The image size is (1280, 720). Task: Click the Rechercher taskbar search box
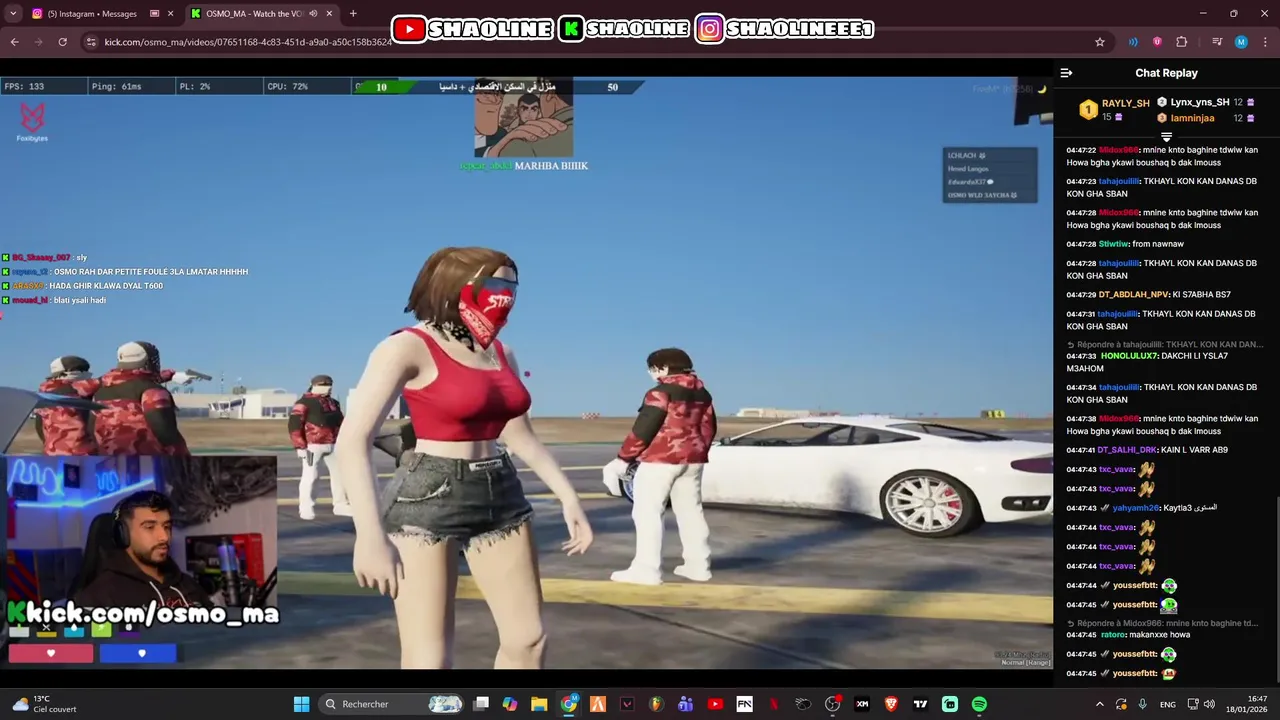pos(393,704)
